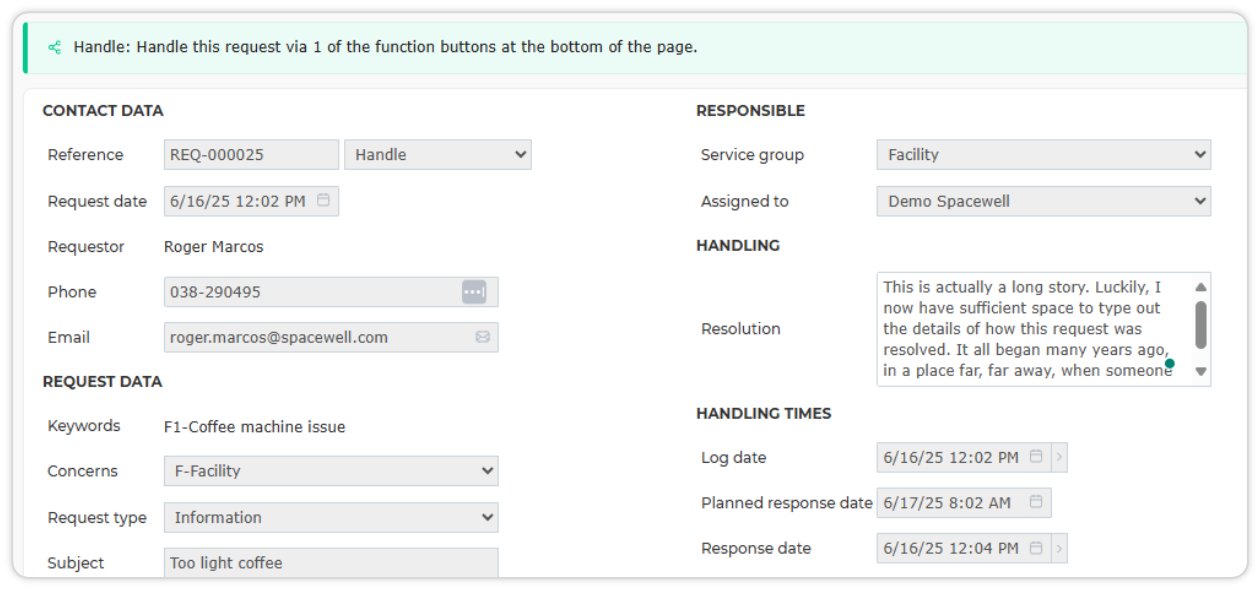Screen dimensions: 1260x590
Task: Click arrow button next to Log date
Action: coord(1059,457)
